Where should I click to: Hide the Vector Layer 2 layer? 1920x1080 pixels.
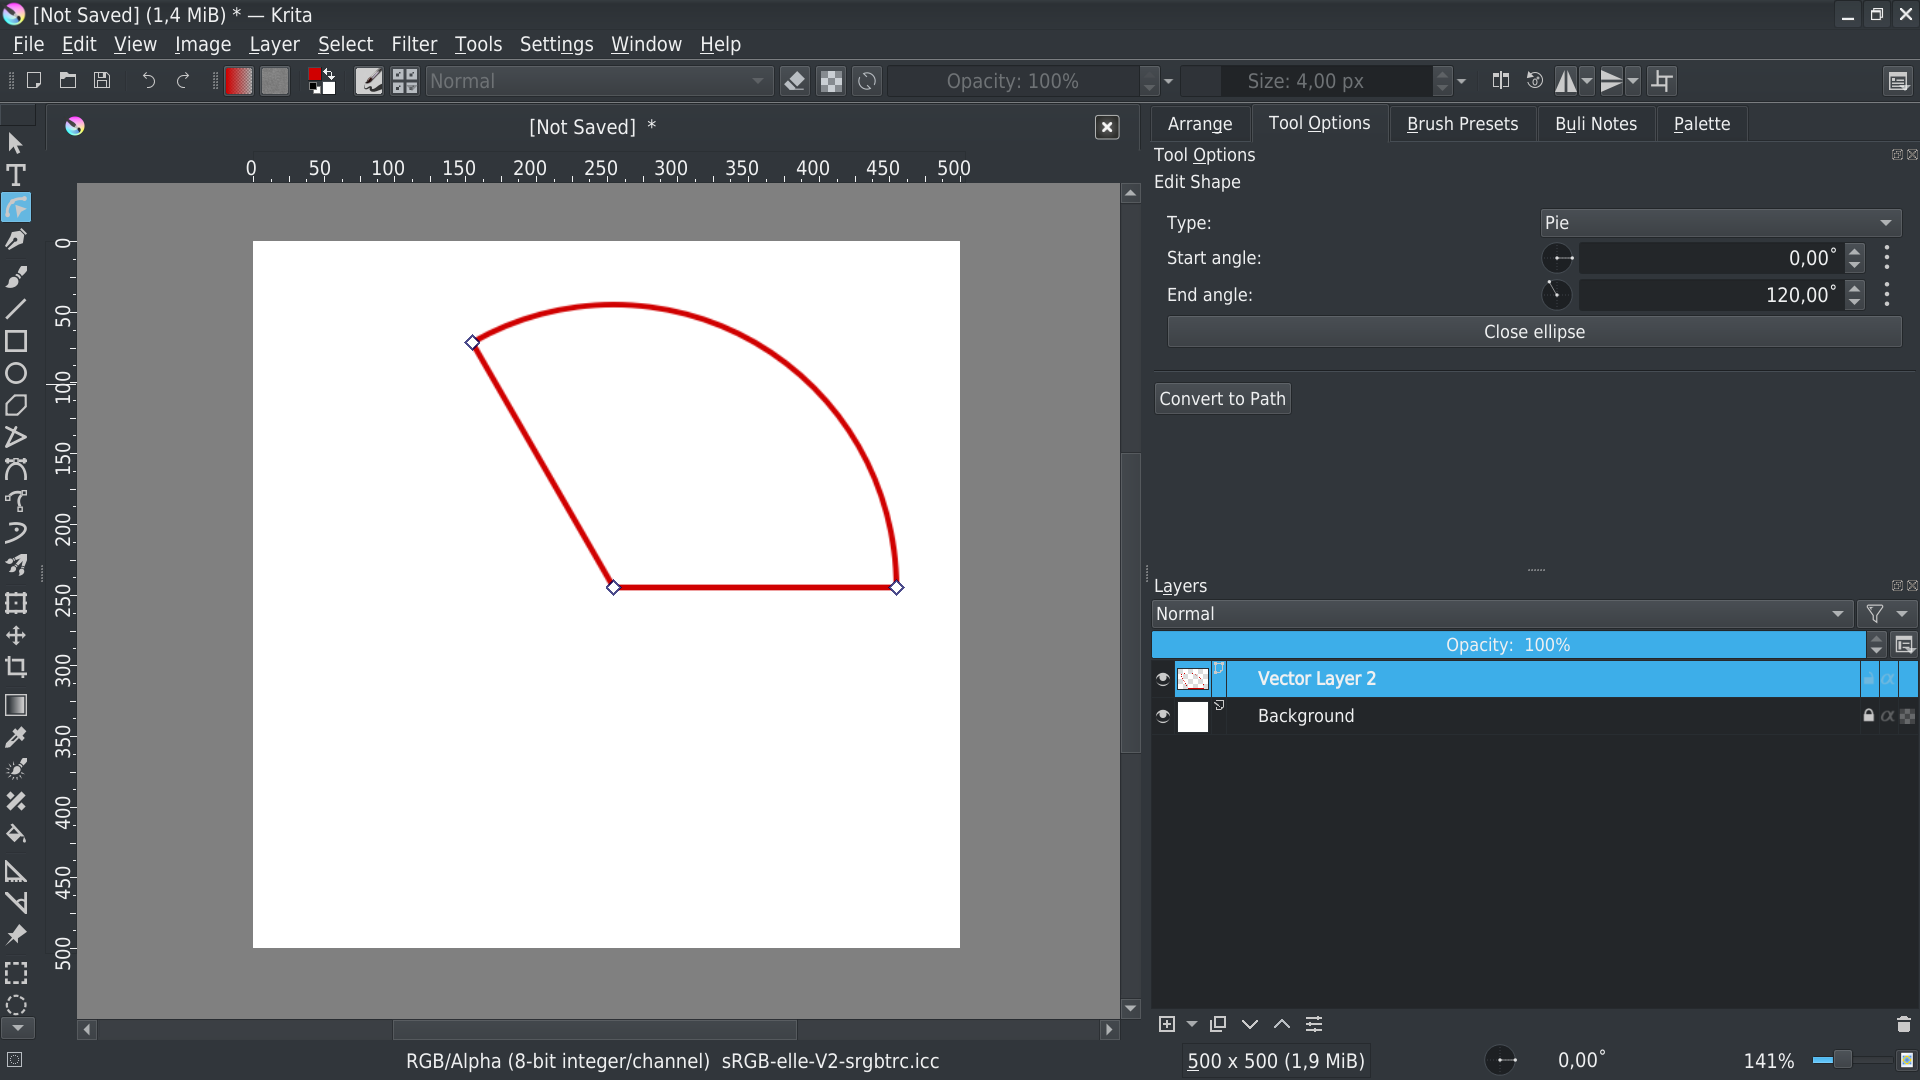tap(1162, 679)
